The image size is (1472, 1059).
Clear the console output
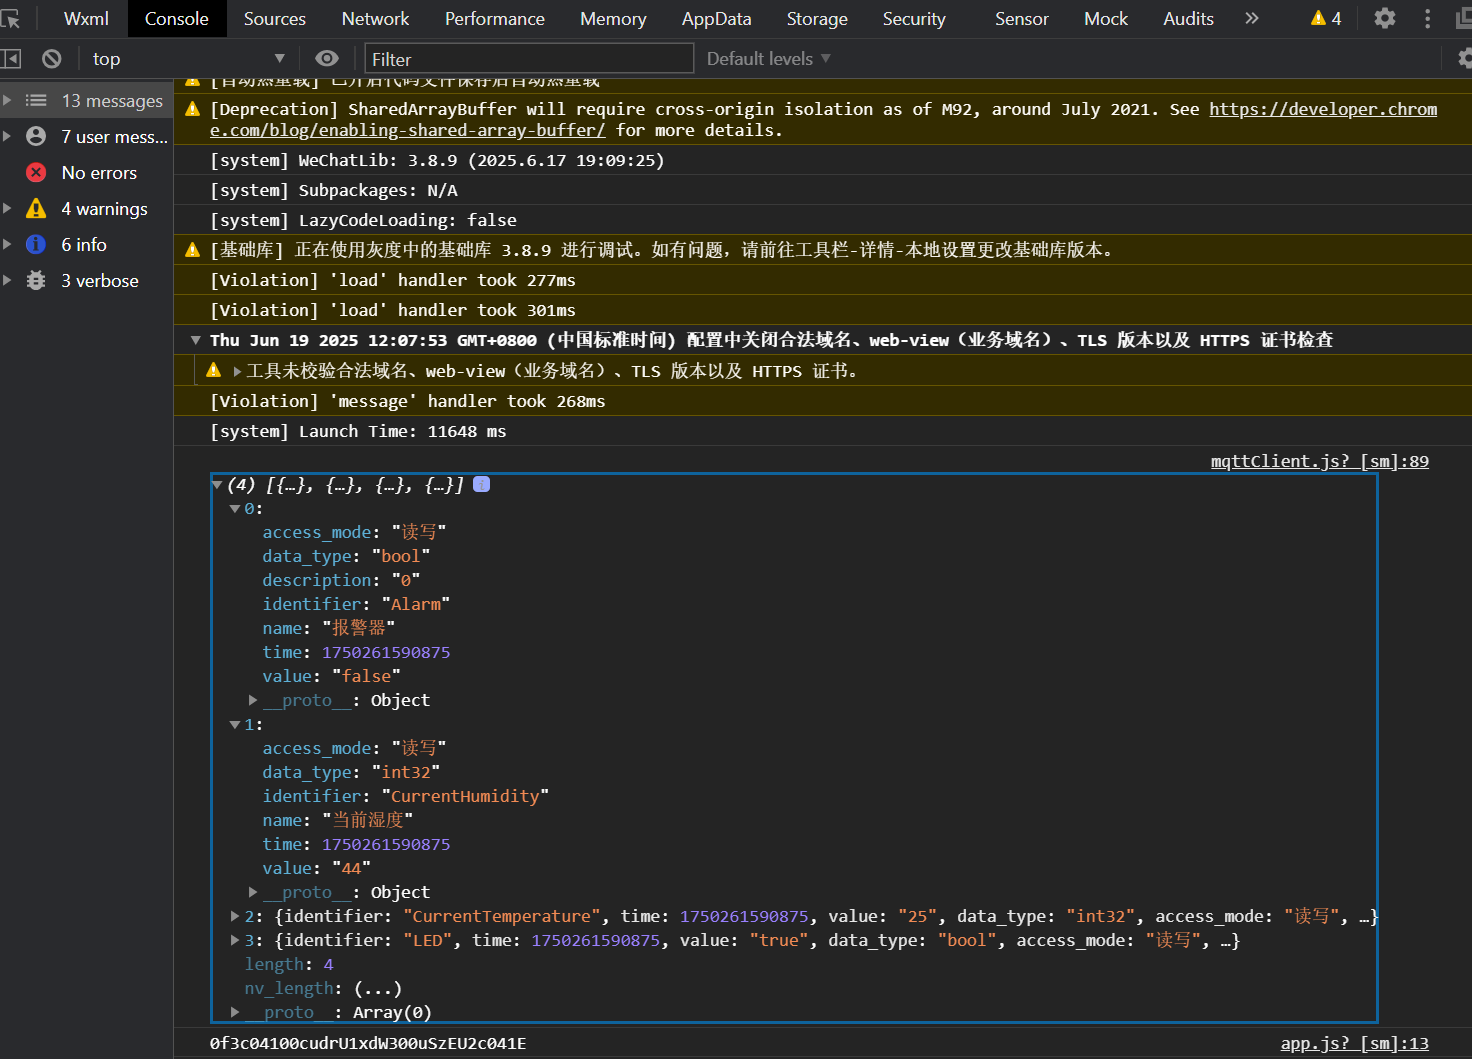click(51, 58)
